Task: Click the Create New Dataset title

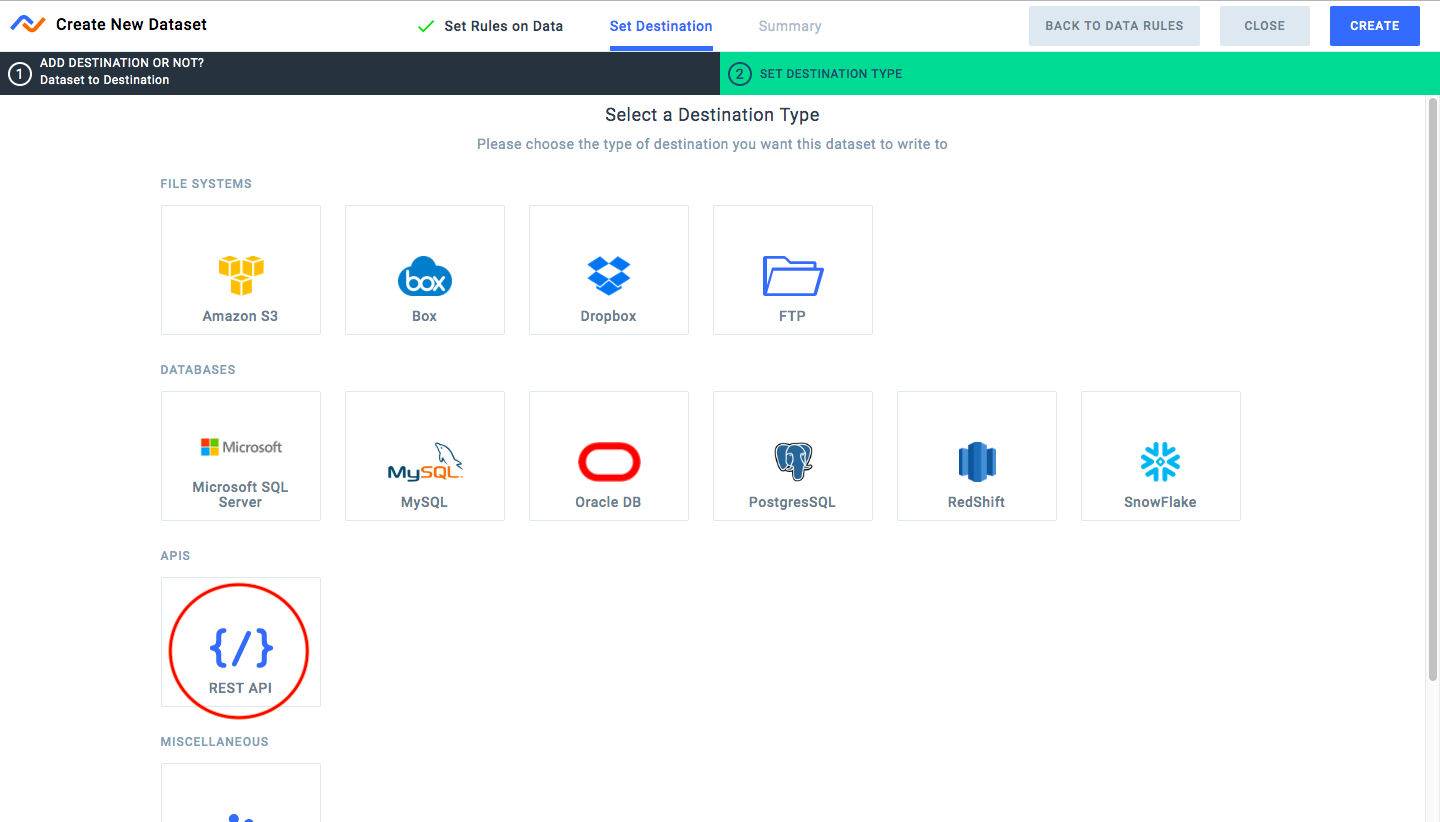Action: coord(132,24)
